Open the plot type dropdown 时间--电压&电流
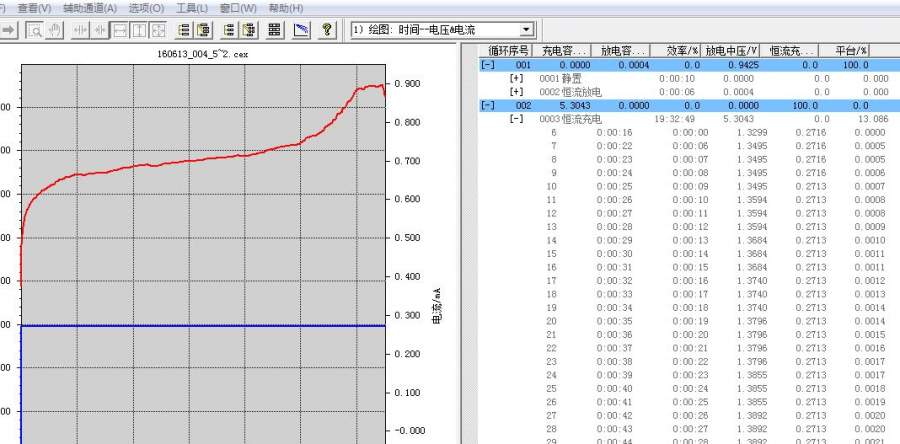The width and height of the screenshot is (900, 444). (x=443, y=30)
